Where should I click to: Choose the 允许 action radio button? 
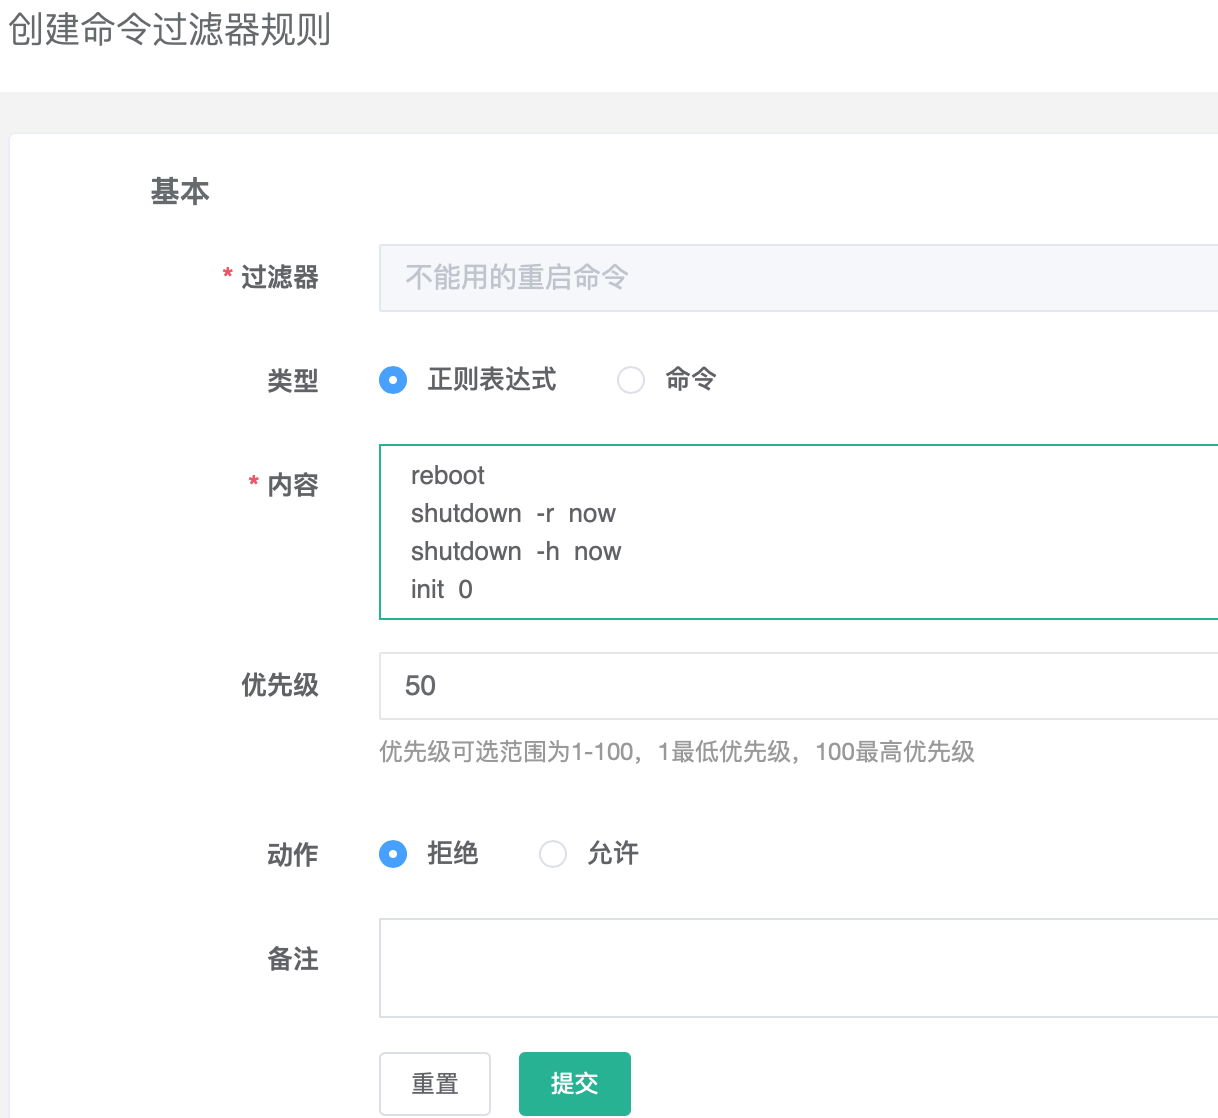click(553, 854)
